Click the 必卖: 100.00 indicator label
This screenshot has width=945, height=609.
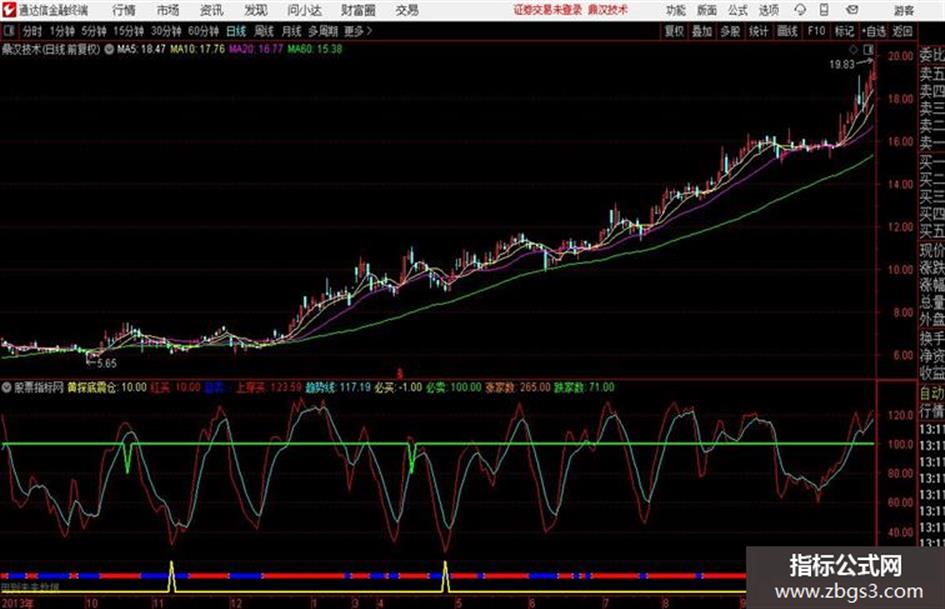[x=453, y=388]
